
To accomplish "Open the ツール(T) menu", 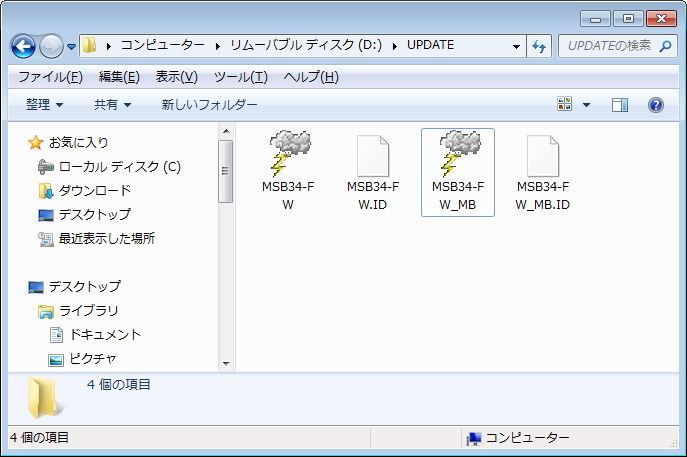I will tap(240, 77).
